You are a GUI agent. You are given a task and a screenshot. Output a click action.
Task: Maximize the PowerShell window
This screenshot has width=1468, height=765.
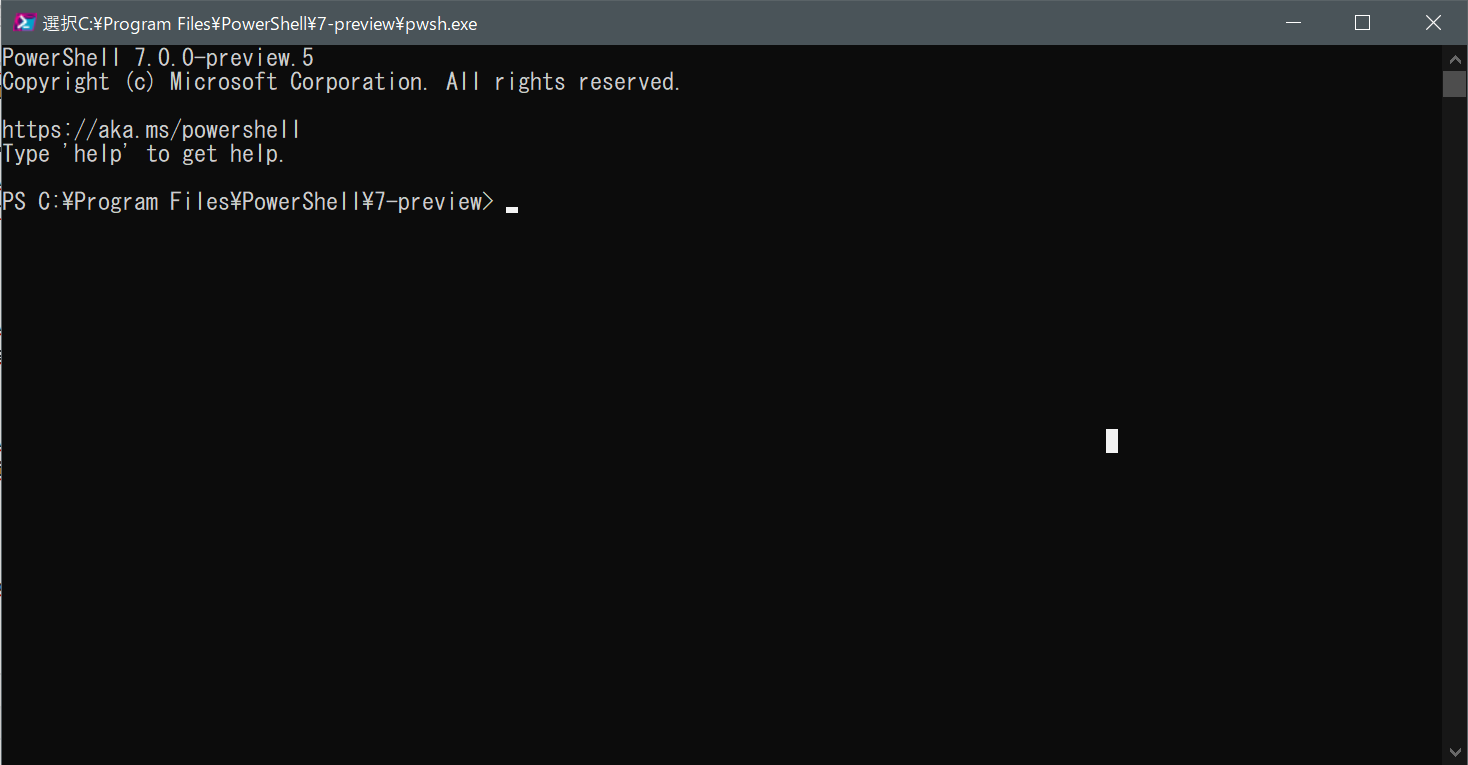(1362, 22)
